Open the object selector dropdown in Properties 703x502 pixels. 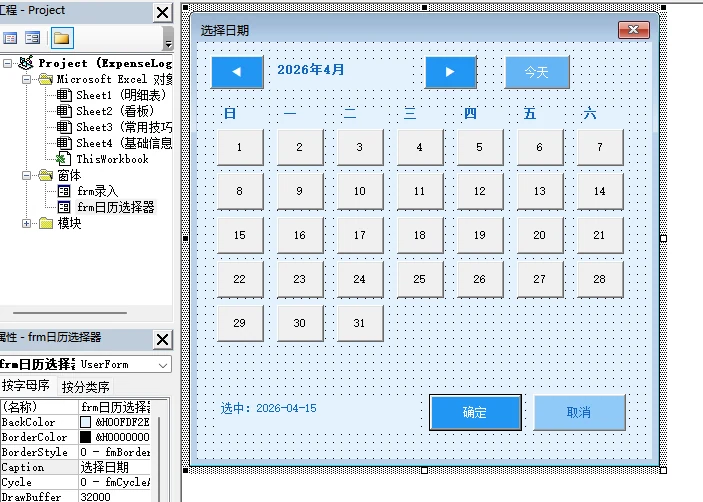click(163, 365)
